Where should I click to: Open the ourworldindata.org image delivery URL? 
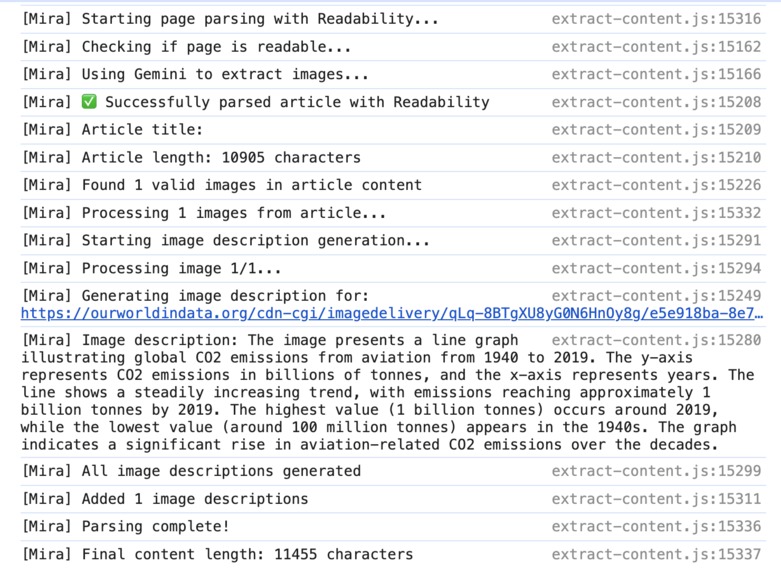coord(391,313)
